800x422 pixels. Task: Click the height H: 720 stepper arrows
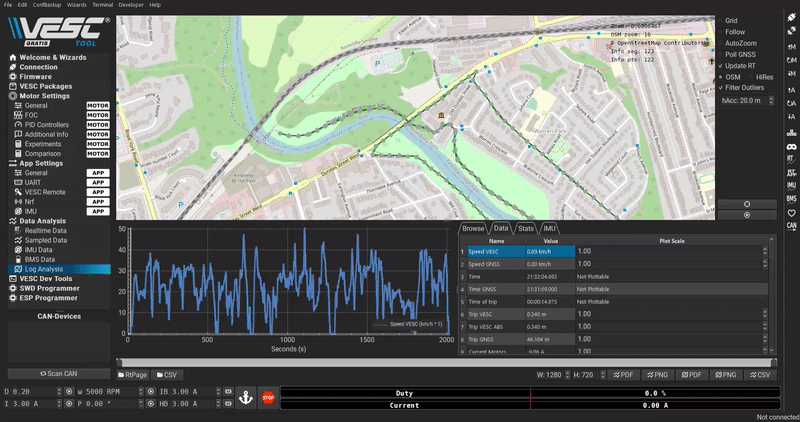click(603, 375)
